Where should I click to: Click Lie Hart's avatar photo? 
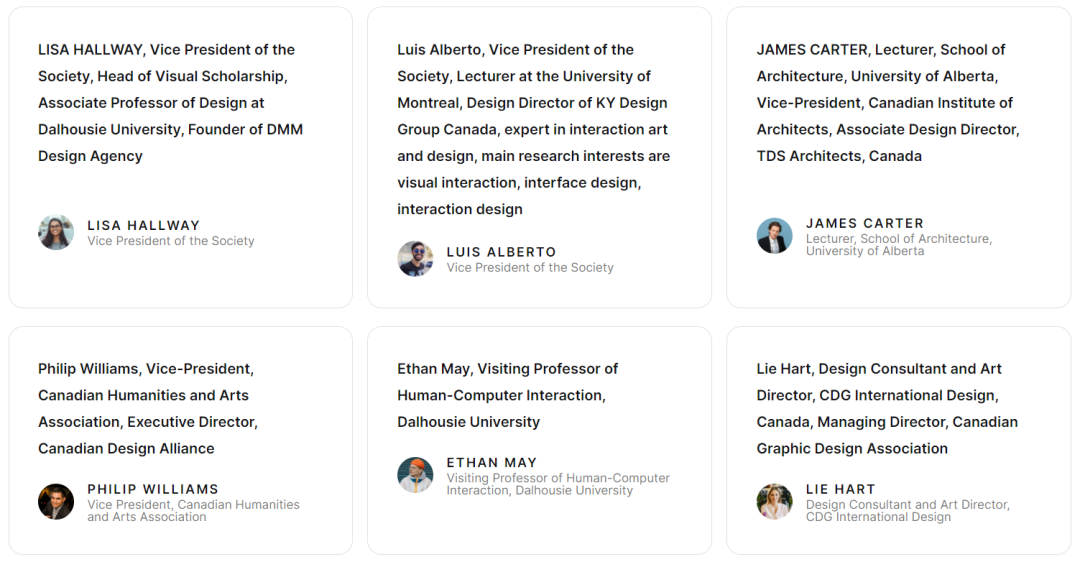click(775, 501)
